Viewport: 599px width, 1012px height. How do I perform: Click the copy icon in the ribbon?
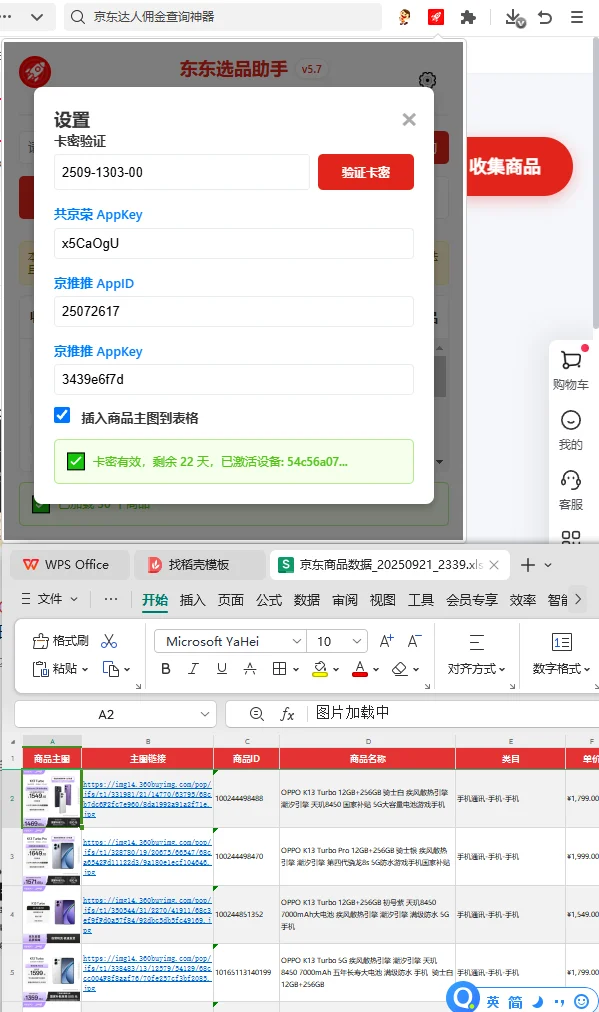(x=111, y=669)
